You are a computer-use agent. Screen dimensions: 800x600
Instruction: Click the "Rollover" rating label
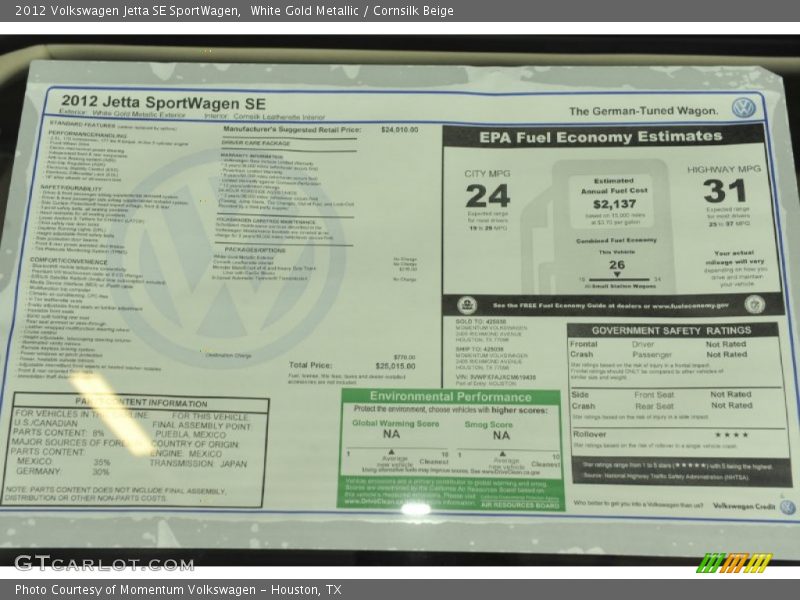pyautogui.click(x=589, y=434)
